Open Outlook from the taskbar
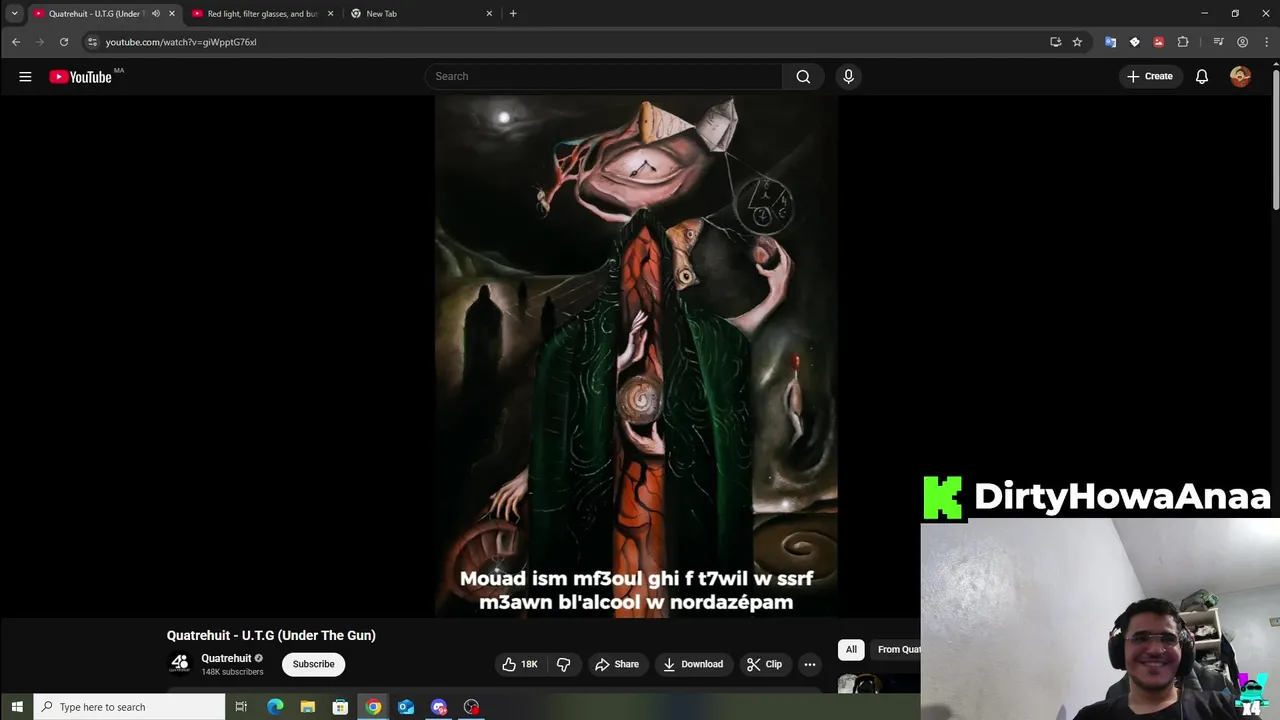The image size is (1280, 720). coord(406,707)
